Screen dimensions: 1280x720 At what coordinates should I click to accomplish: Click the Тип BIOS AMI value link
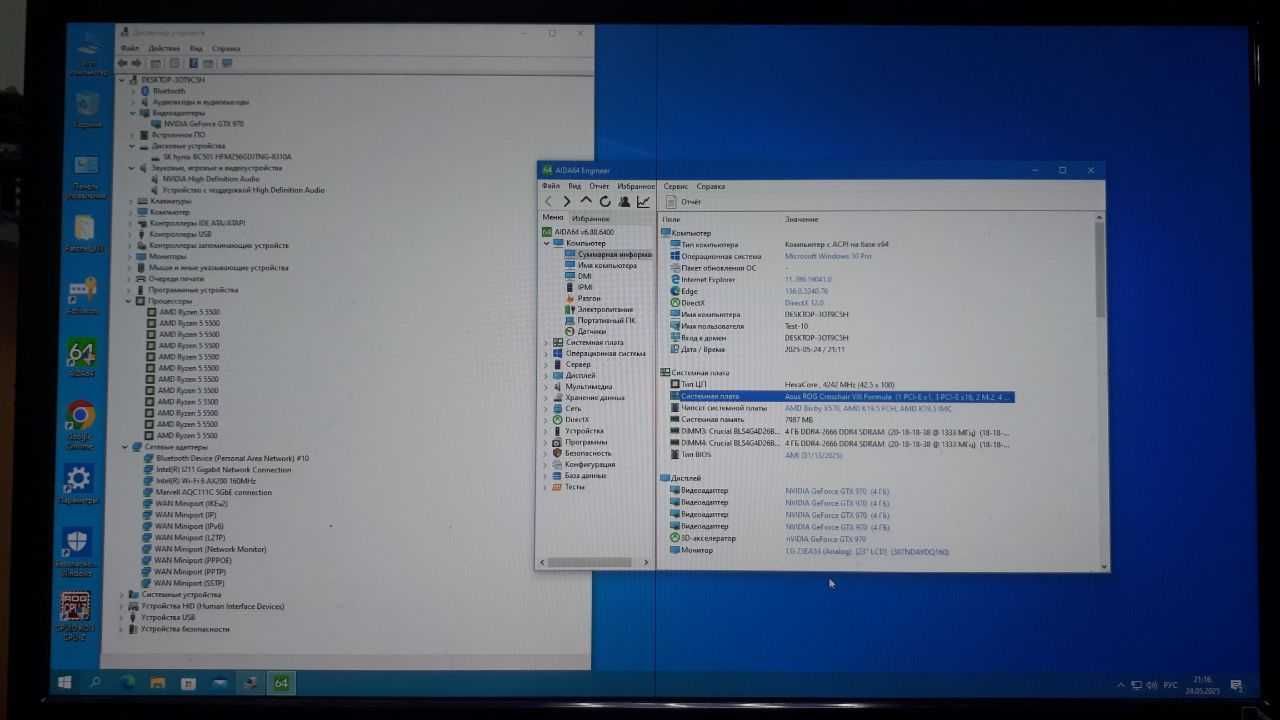pyautogui.click(x=814, y=455)
